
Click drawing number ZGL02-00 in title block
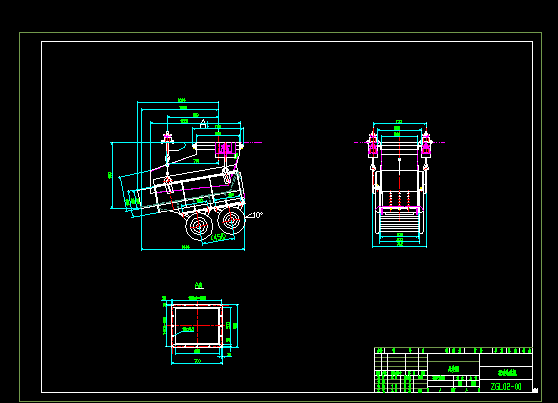(506, 387)
